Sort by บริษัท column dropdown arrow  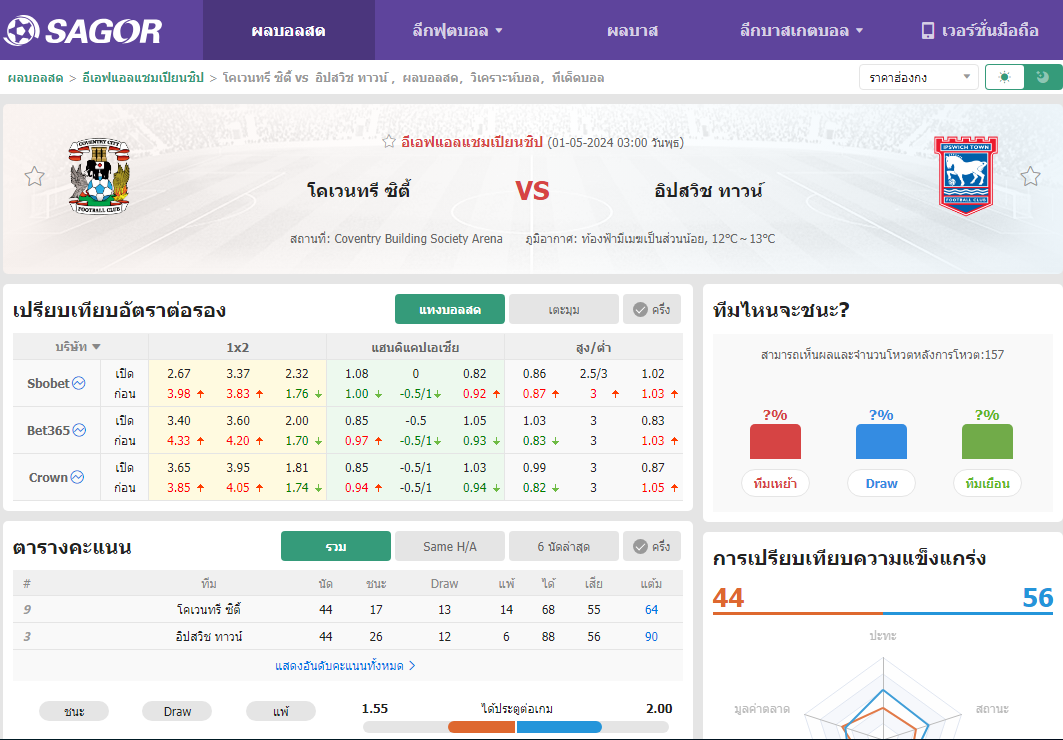pyautogui.click(x=96, y=347)
